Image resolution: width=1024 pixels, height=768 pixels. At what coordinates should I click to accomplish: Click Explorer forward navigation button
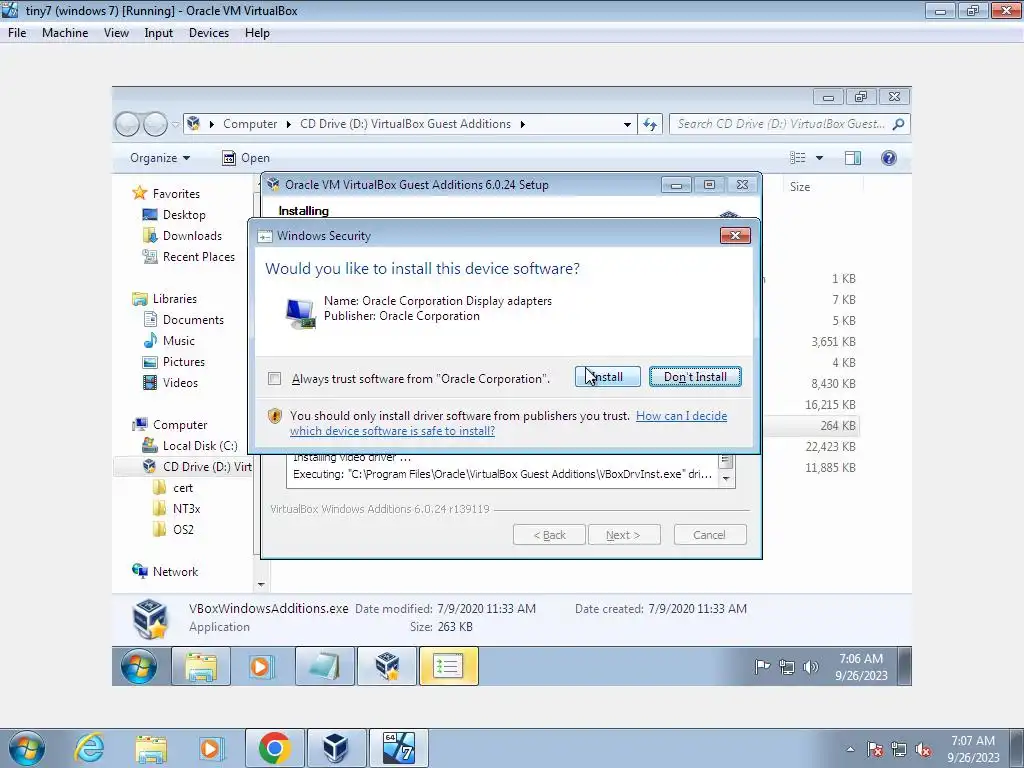155,124
